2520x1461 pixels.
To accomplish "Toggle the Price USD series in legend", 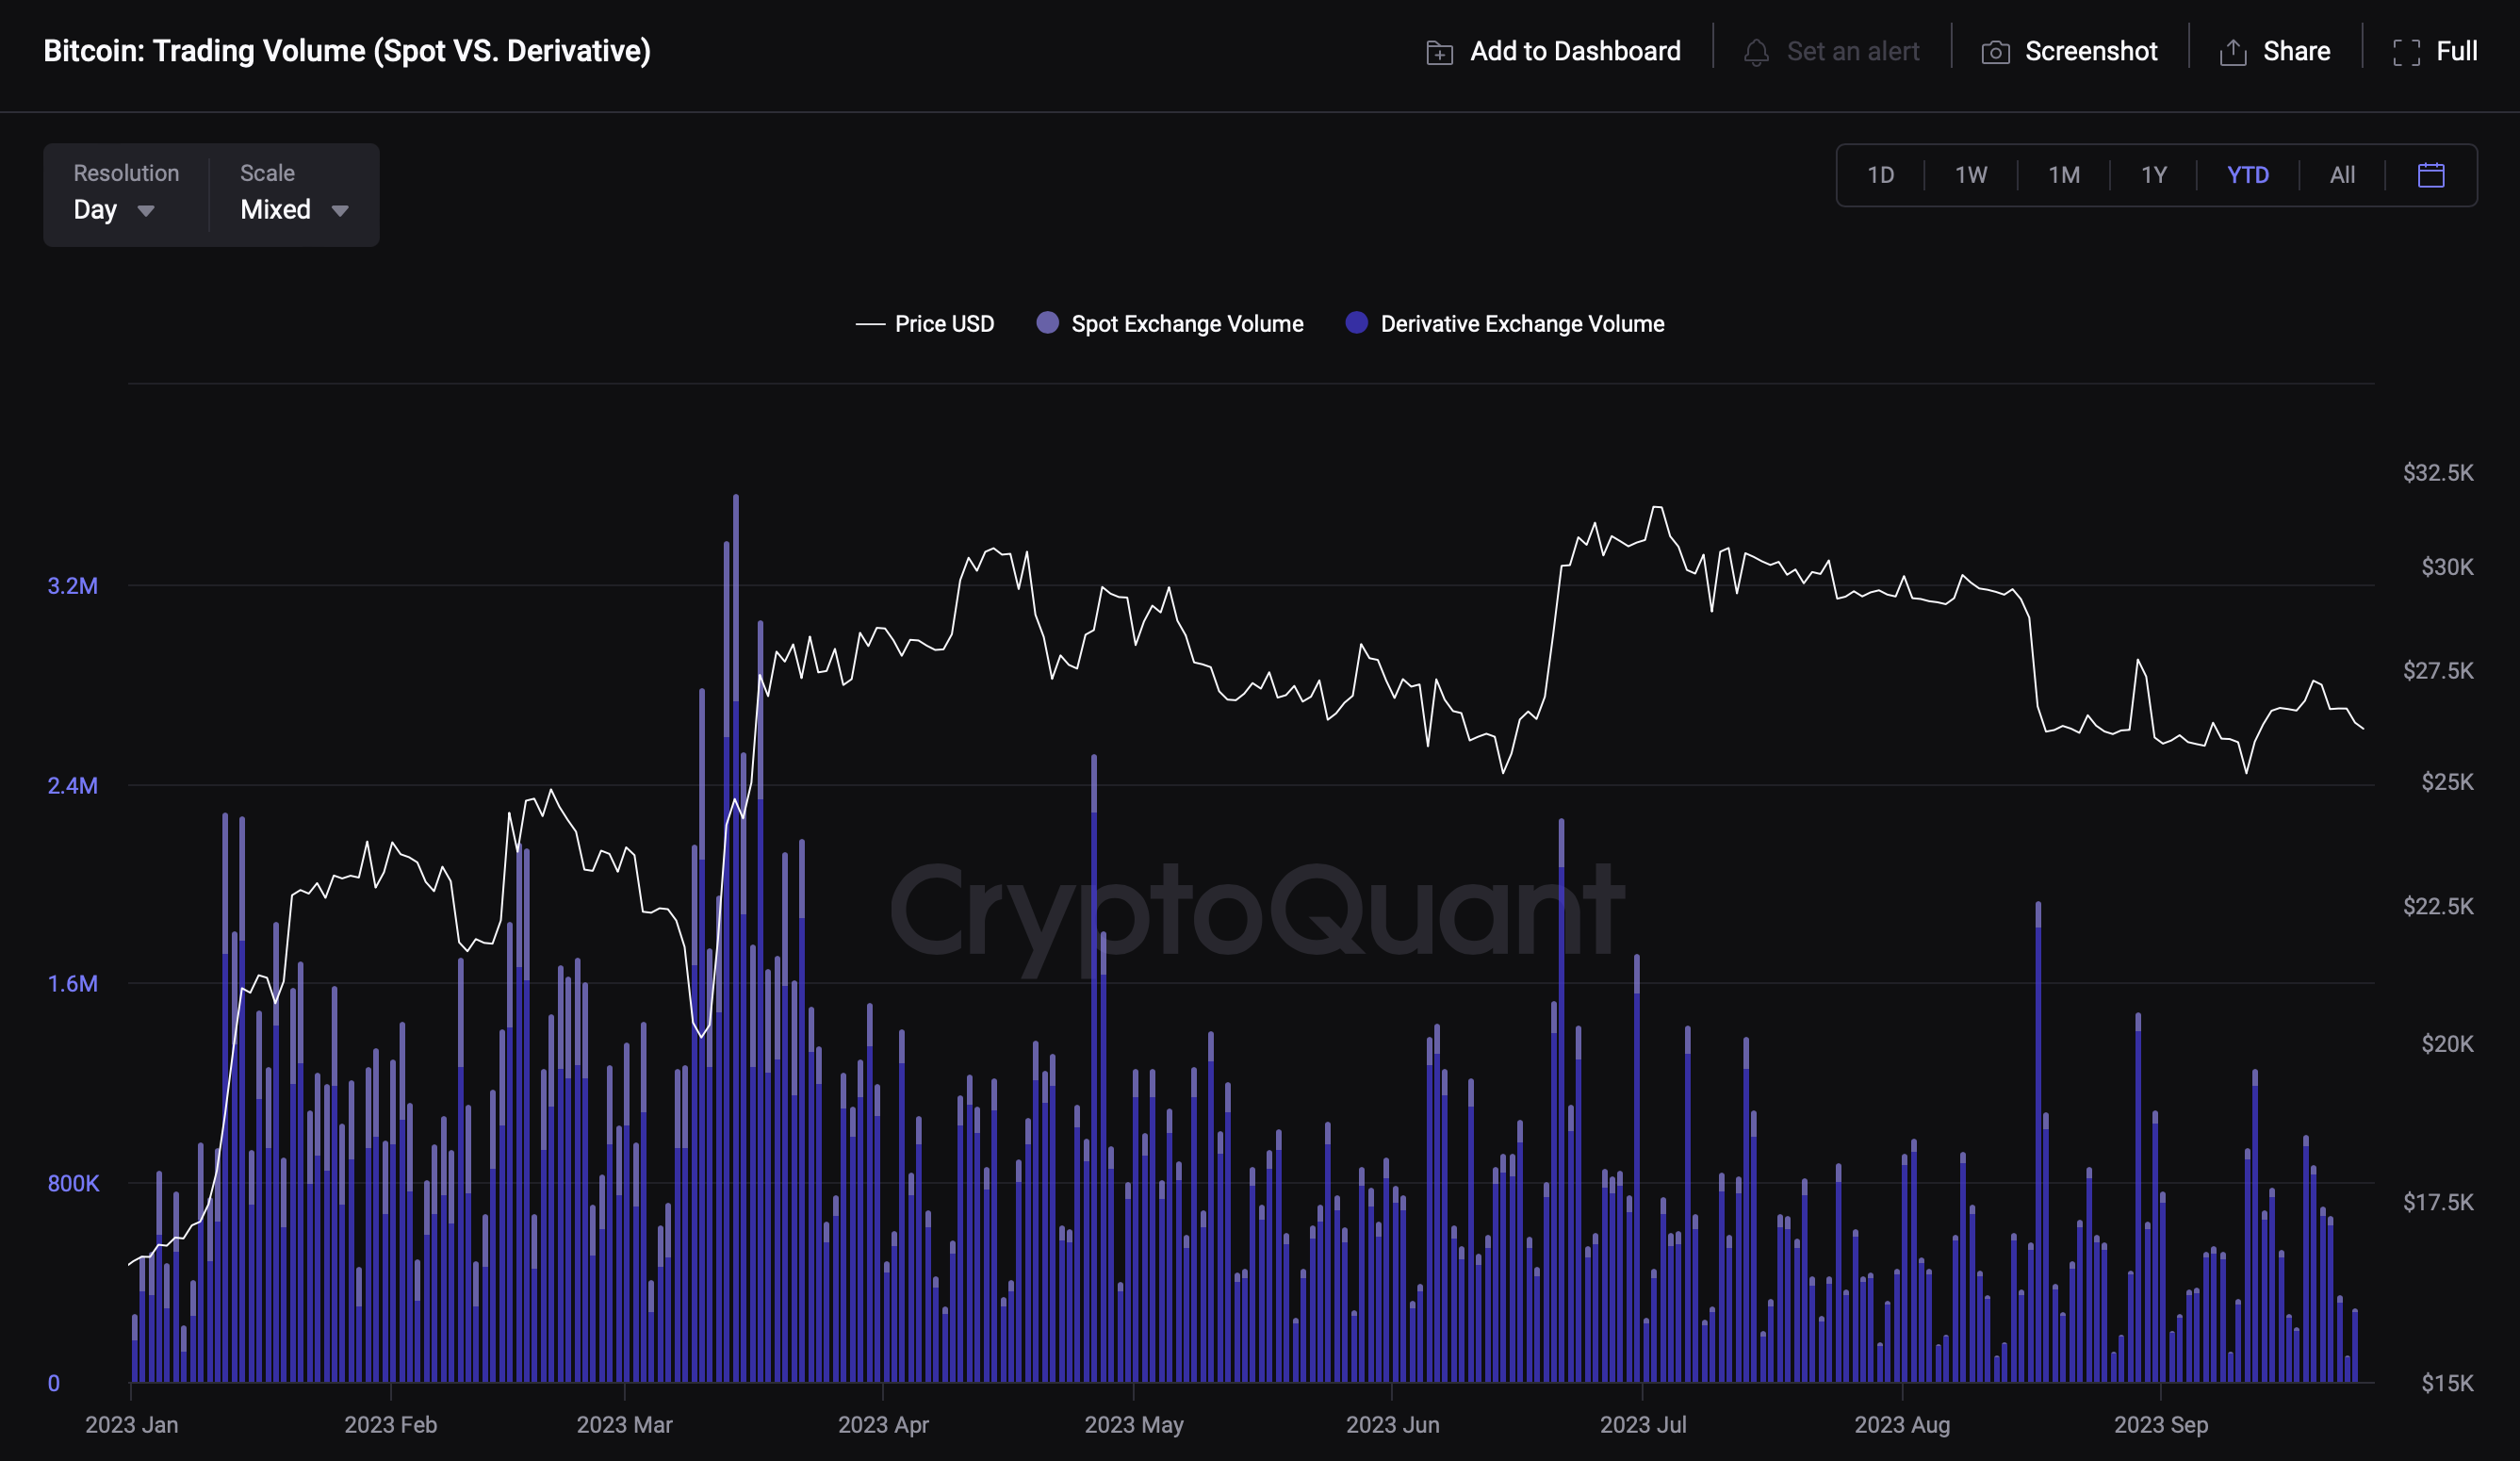I will coord(943,324).
